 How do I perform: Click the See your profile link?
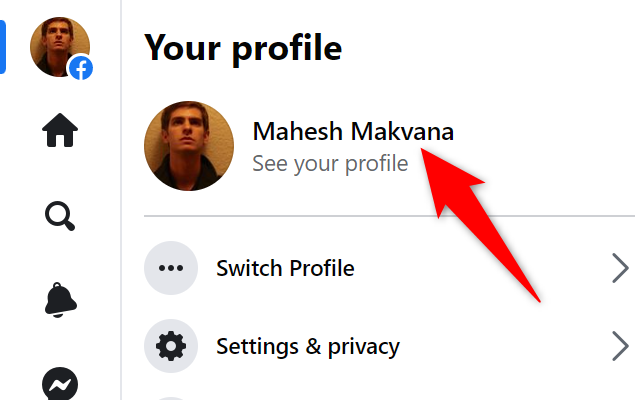tap(330, 163)
